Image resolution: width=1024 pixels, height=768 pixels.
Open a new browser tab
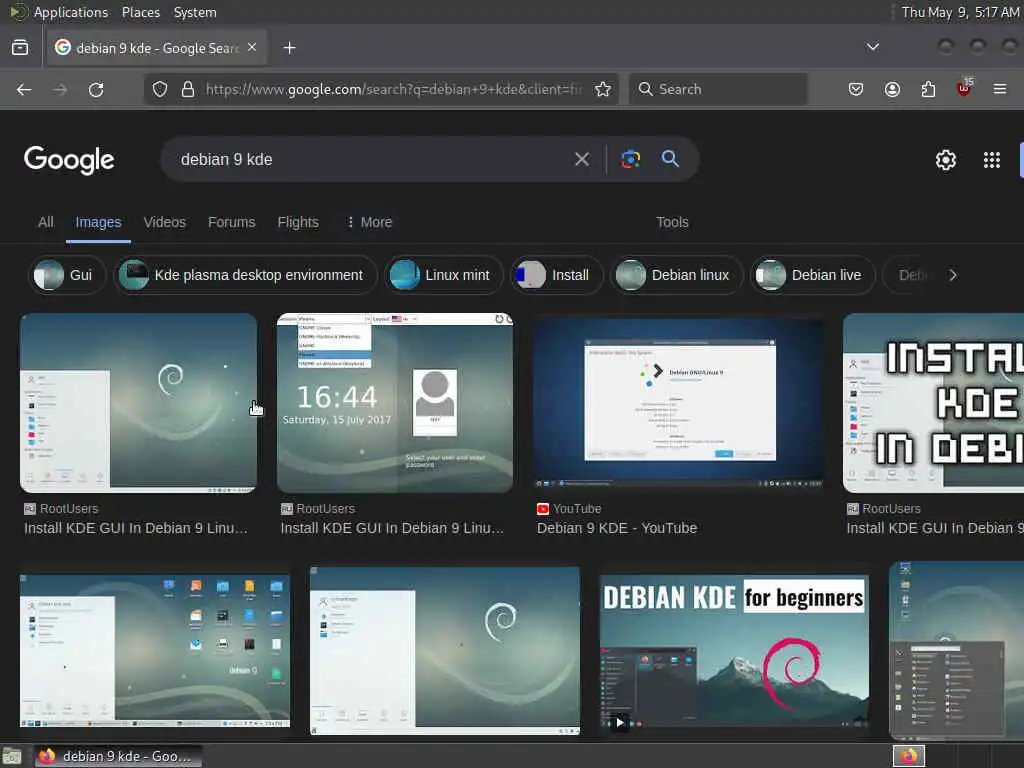point(289,48)
